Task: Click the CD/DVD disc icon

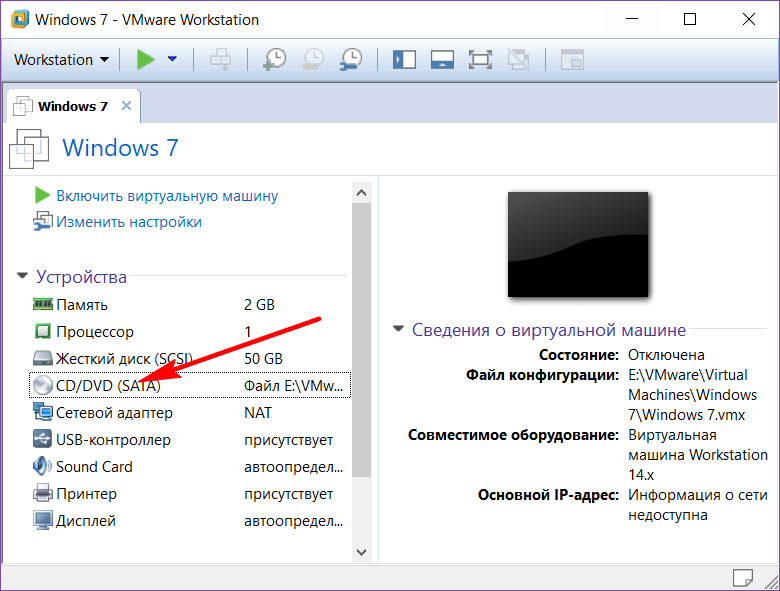Action: (43, 385)
